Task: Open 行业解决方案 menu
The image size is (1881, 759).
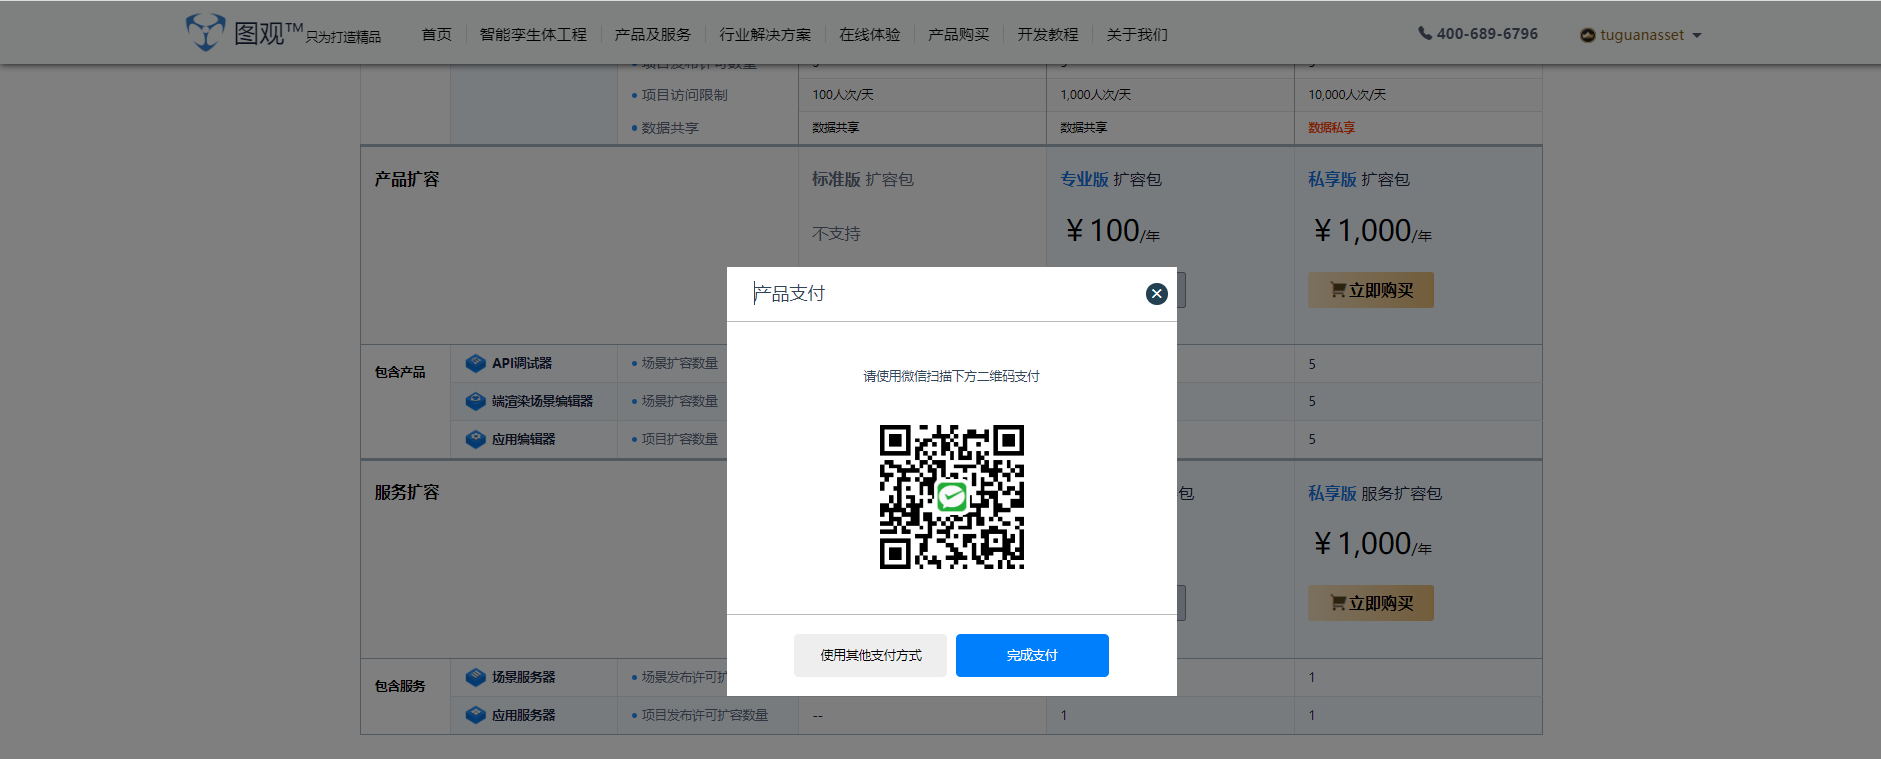Action: 765,35
